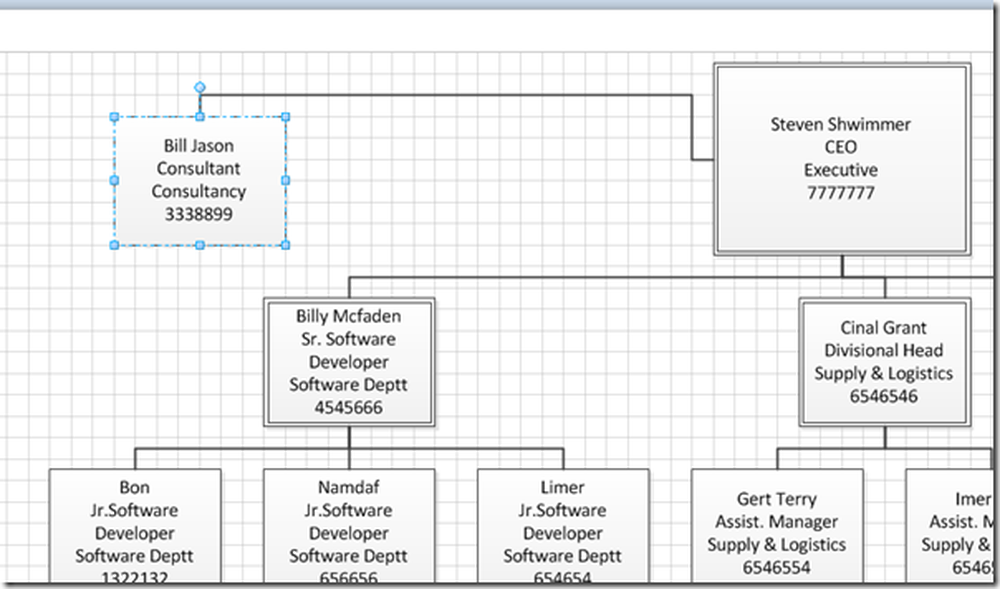This screenshot has width=1000, height=589.
Task: Click the CEO title text
Action: 841,147
